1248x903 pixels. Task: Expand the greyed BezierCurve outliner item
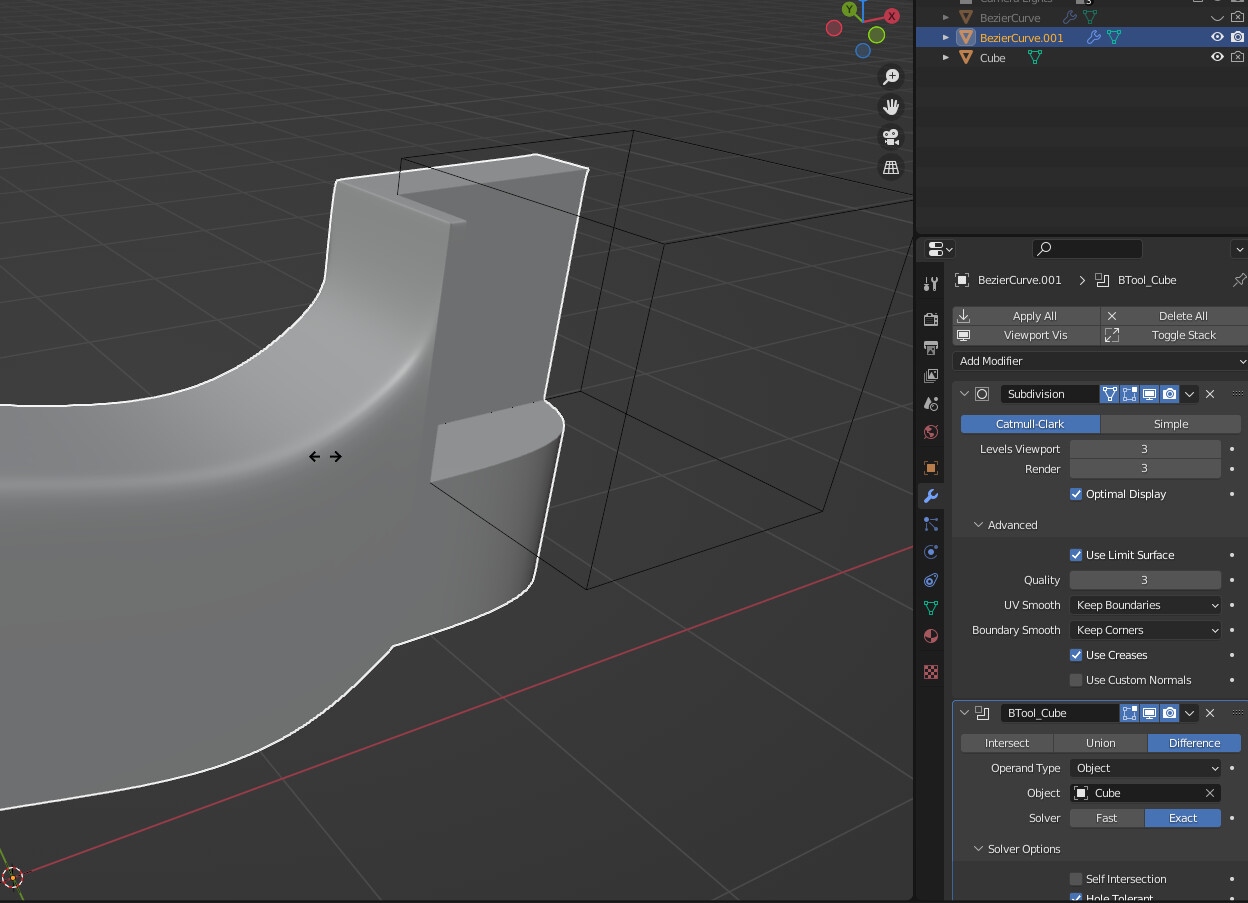946,17
